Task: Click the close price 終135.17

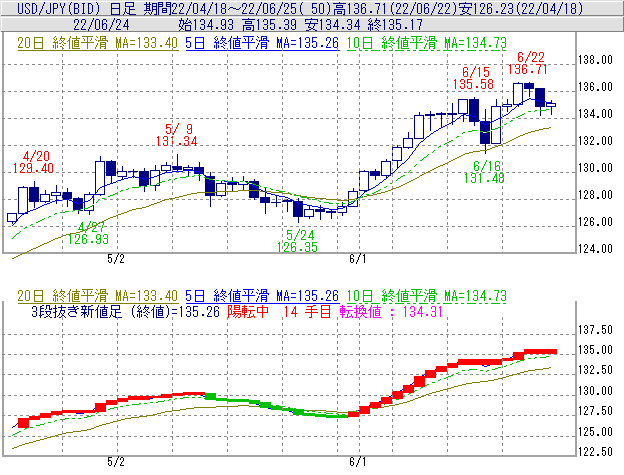Action: click(x=395, y=25)
